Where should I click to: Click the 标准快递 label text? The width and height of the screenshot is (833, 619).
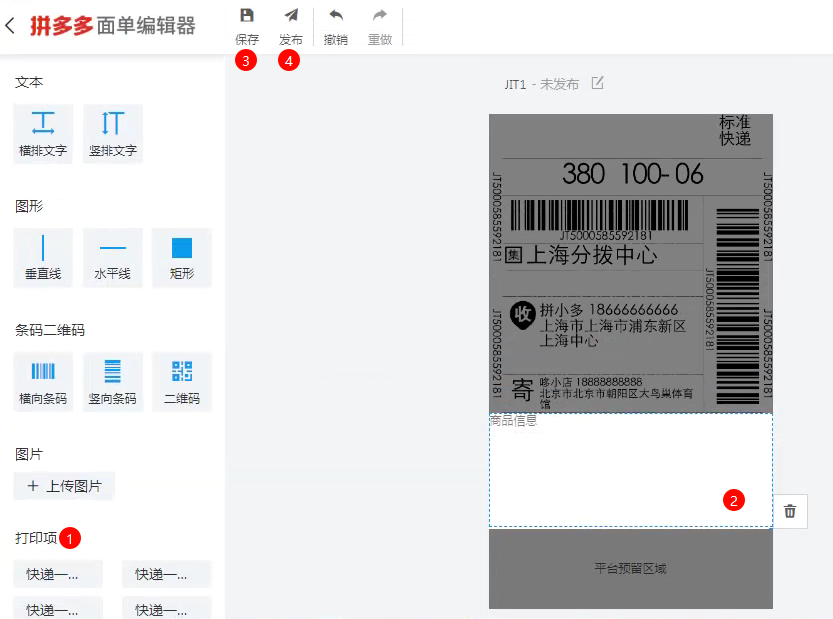pos(735,130)
